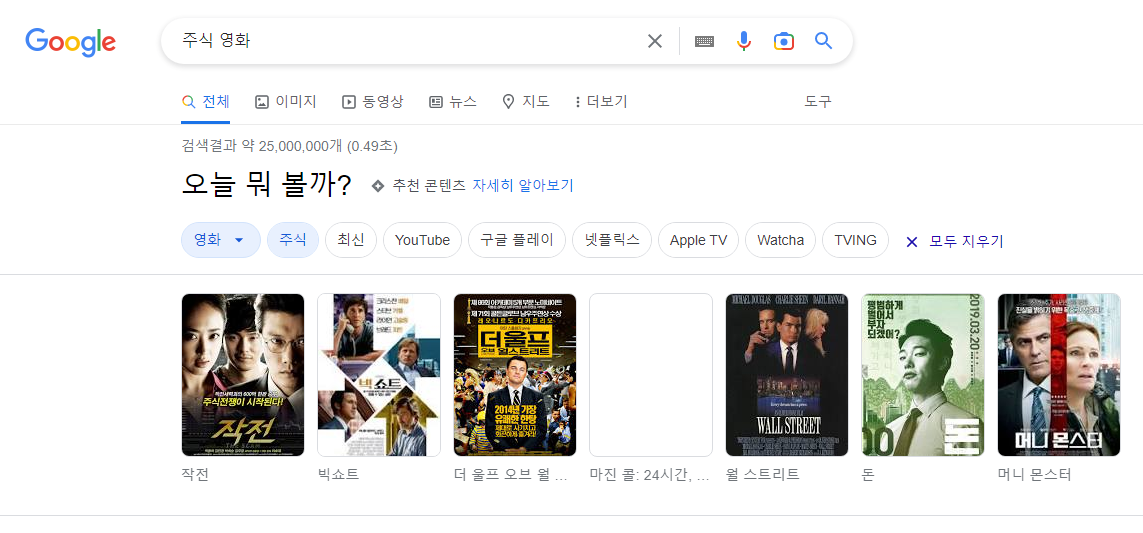Open the Wall Street movie poster
This screenshot has width=1143, height=533.
point(787,375)
